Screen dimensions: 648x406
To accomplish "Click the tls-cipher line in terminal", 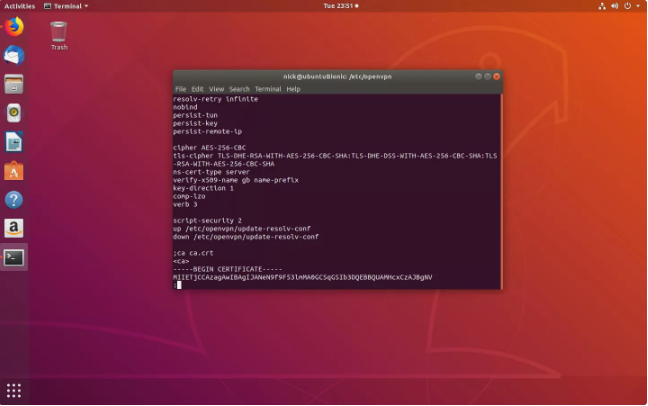I will pyautogui.click(x=335, y=160).
